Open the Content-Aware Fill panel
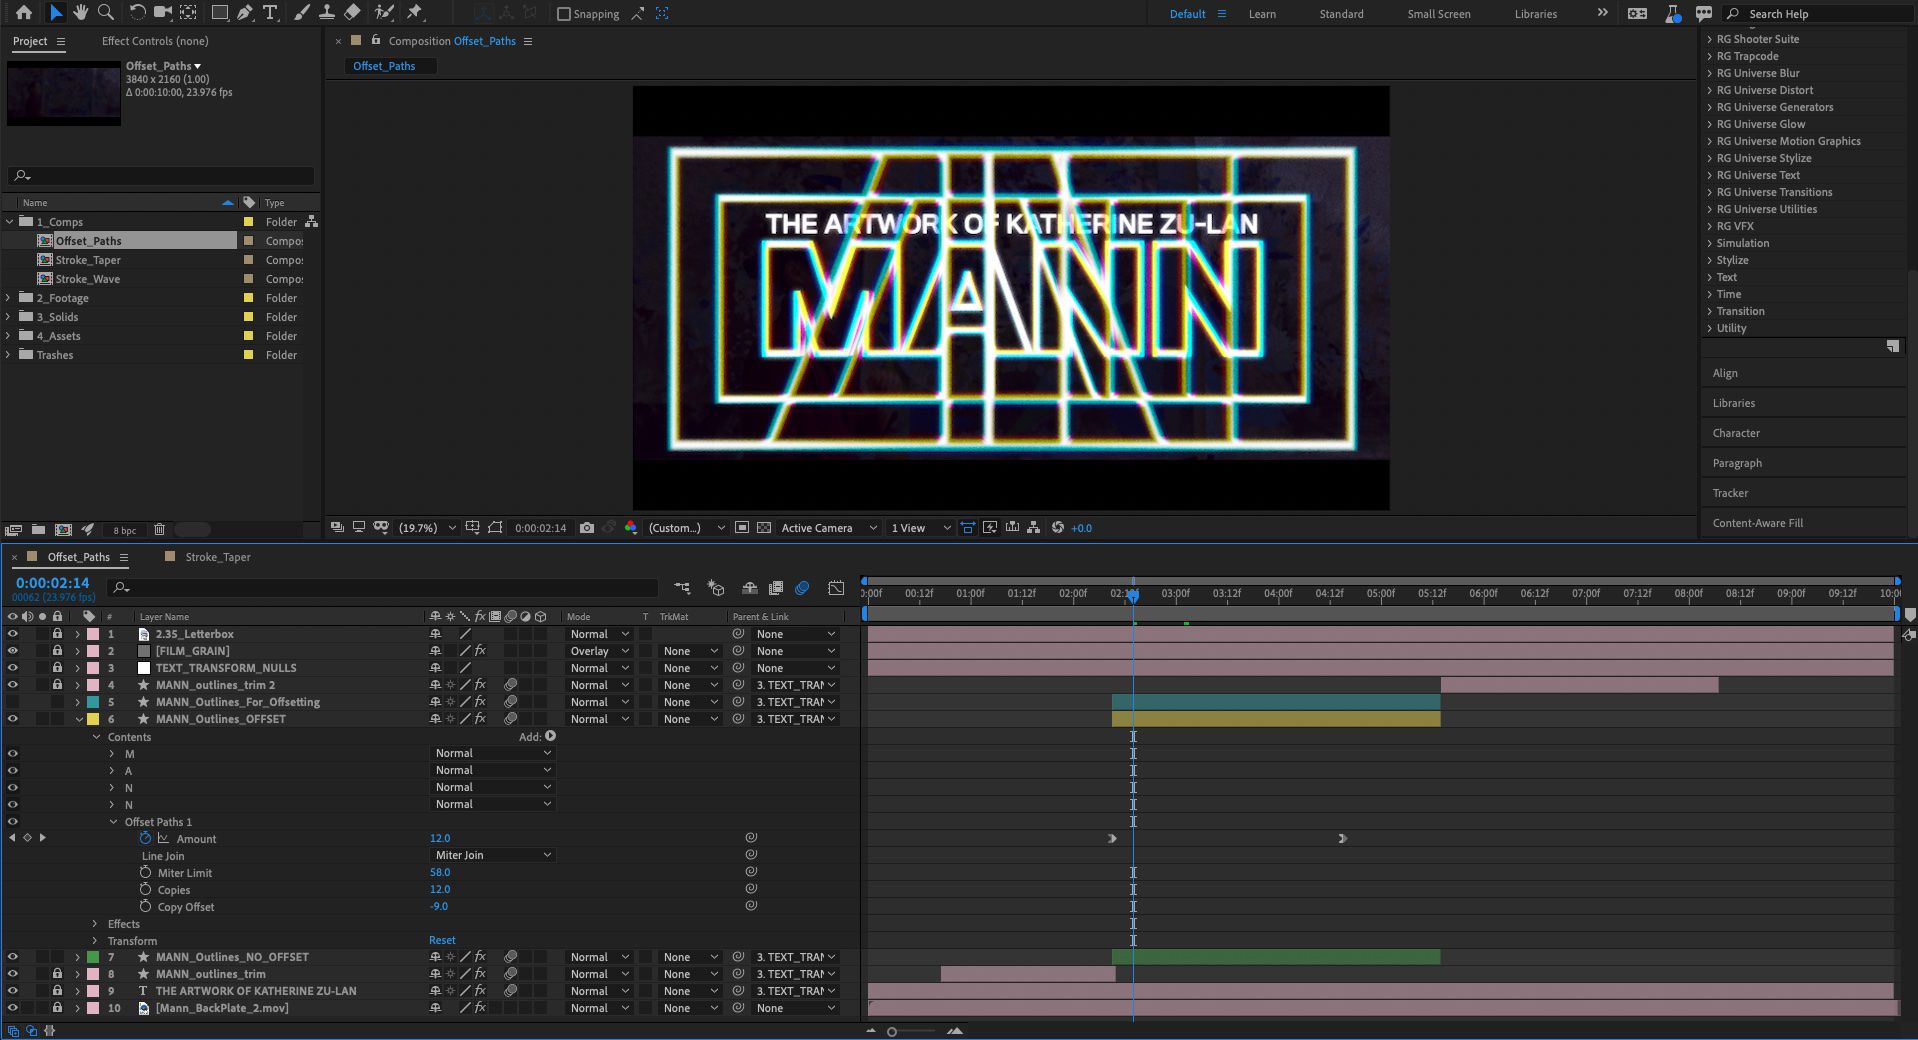The image size is (1918, 1040). 1757,522
